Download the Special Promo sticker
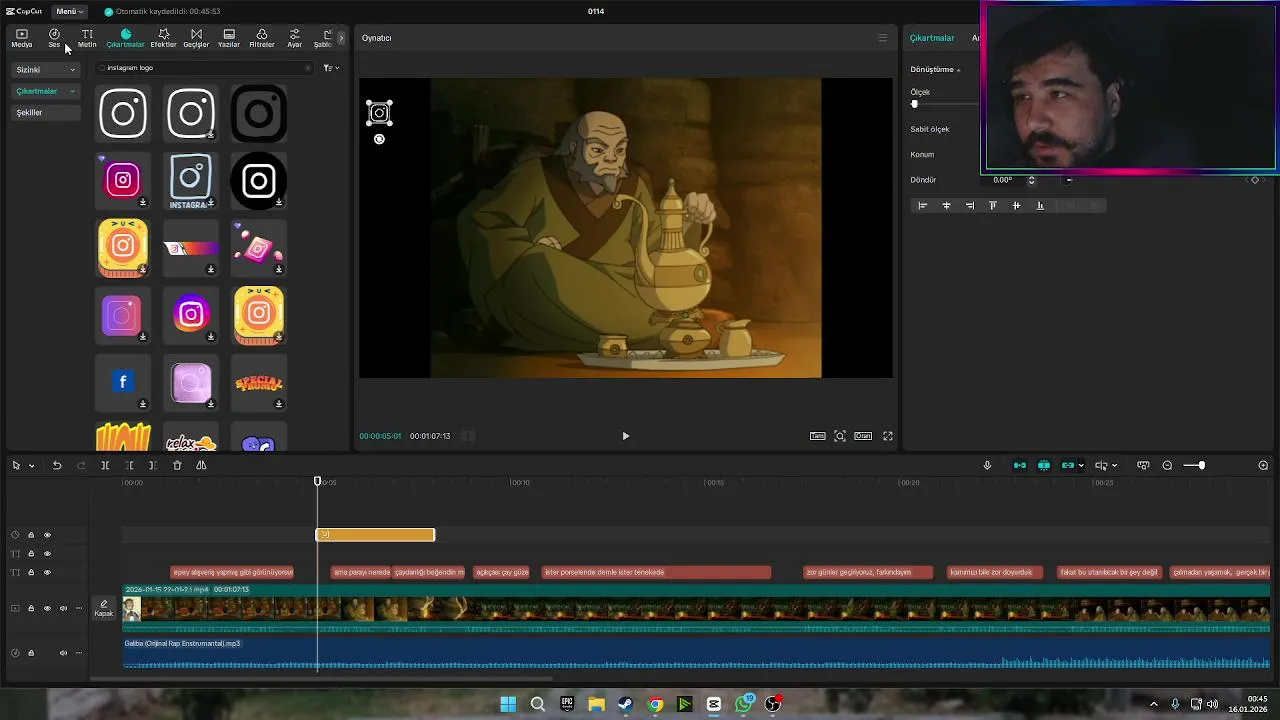 [x=279, y=404]
